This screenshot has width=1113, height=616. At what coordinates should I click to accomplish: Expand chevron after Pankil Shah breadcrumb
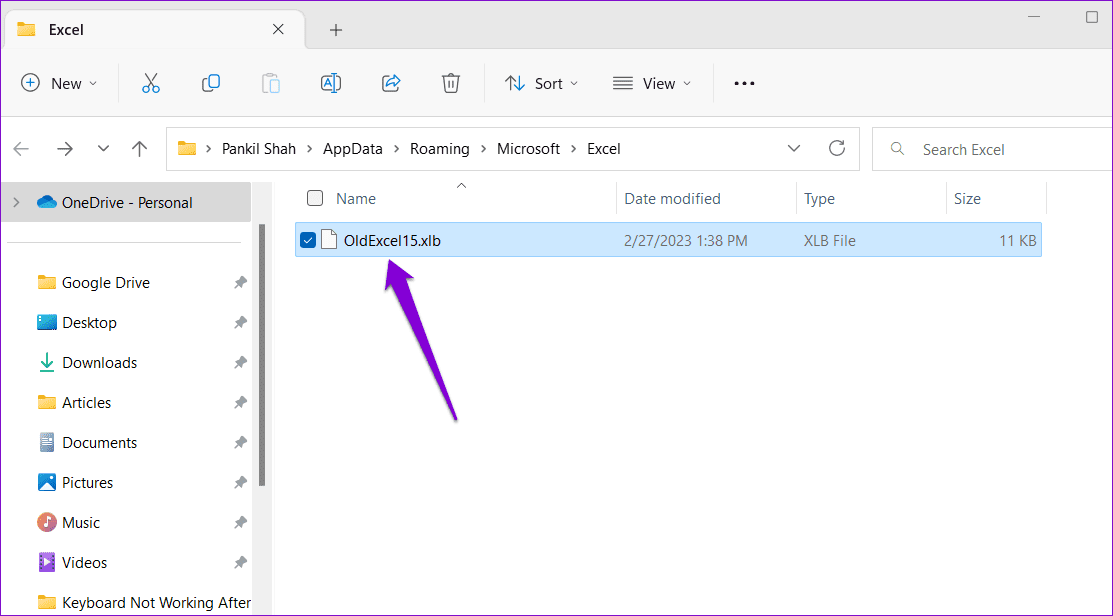[x=309, y=149]
